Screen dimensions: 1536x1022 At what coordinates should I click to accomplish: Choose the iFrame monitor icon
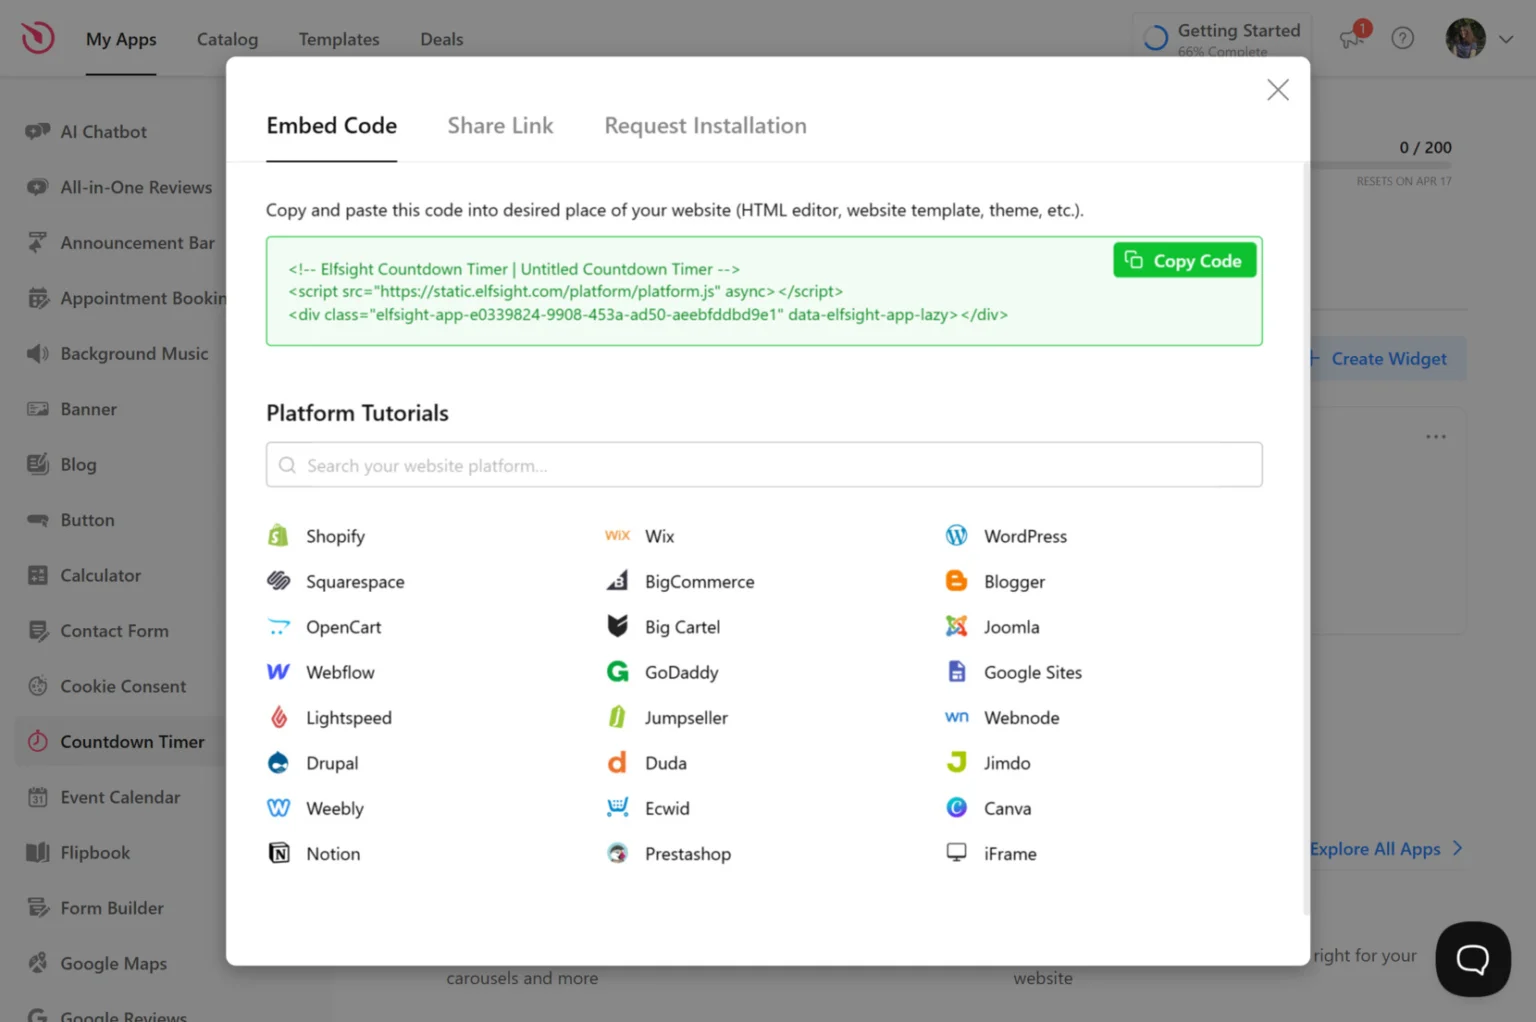956,852
